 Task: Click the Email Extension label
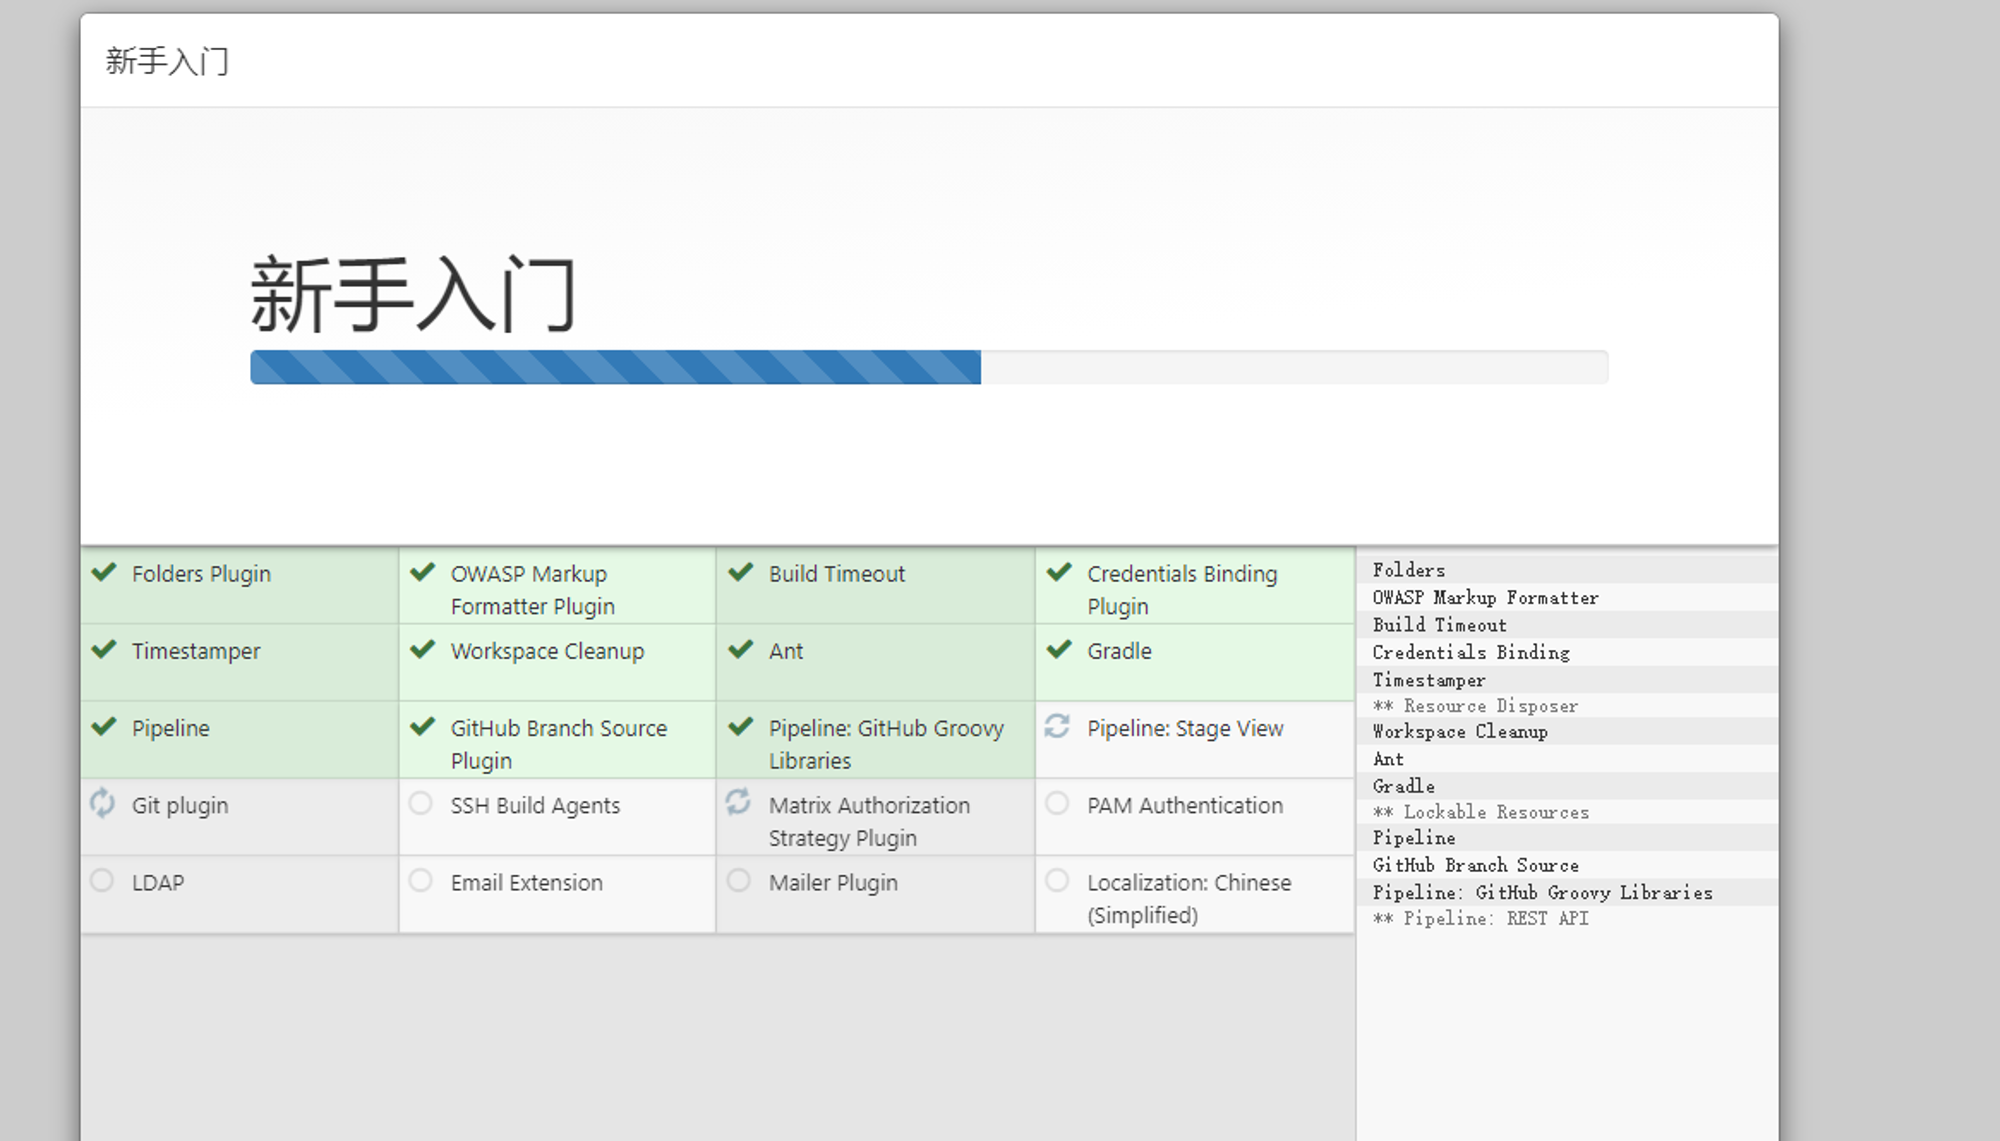526,882
